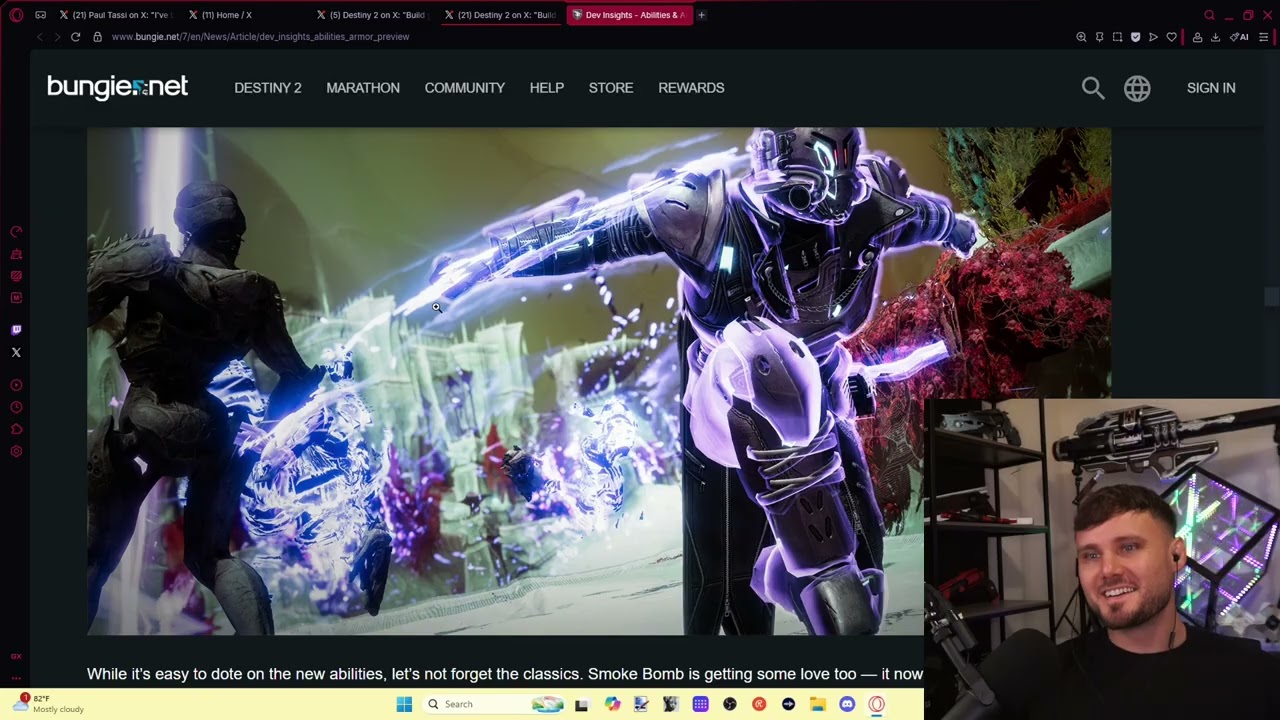1280x720 pixels.
Task: Open the Destiny 2 nav menu
Action: coord(268,88)
